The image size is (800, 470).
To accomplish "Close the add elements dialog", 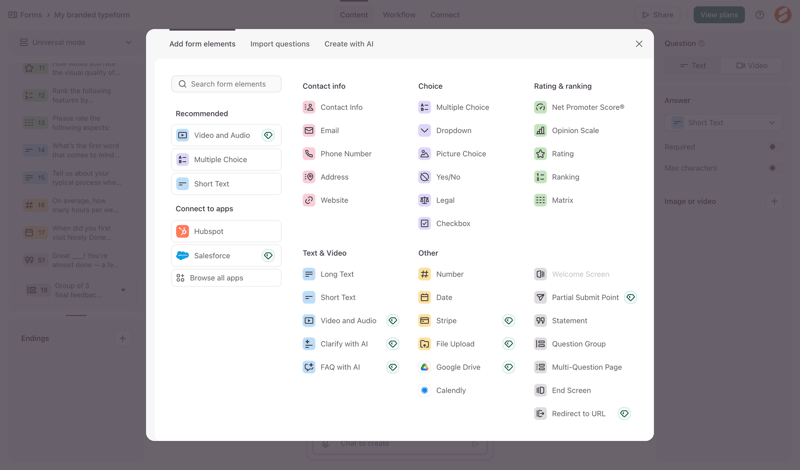I will point(639,44).
